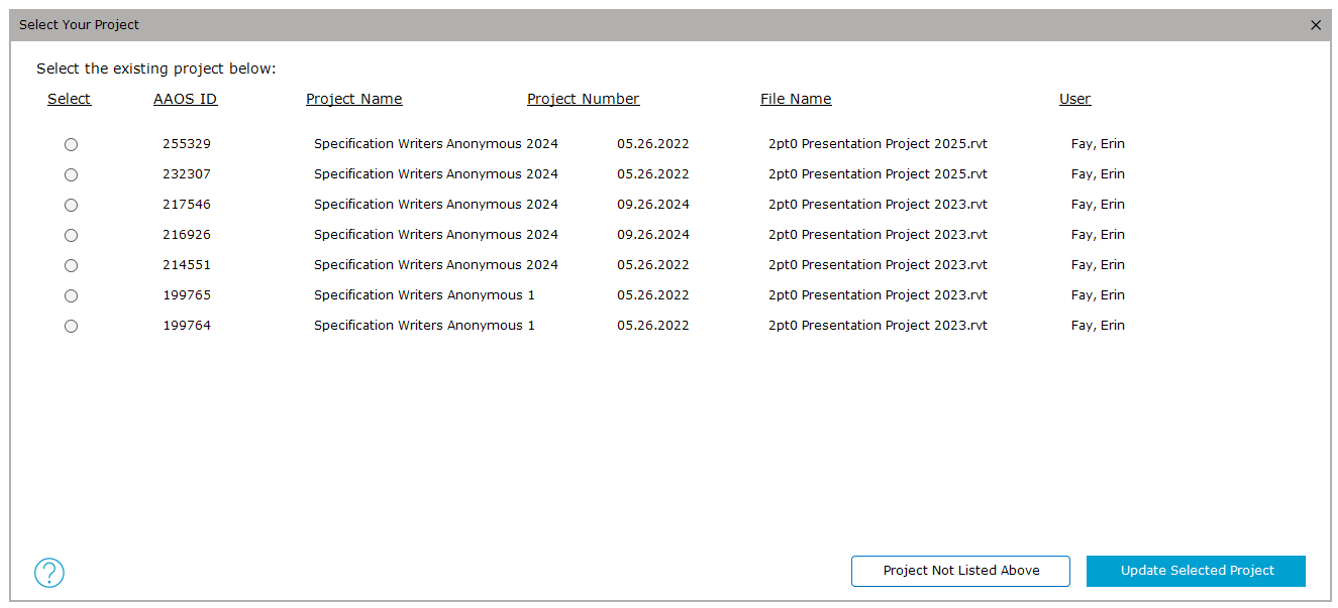
Task: Click Update Selected Project button
Action: [1196, 571]
